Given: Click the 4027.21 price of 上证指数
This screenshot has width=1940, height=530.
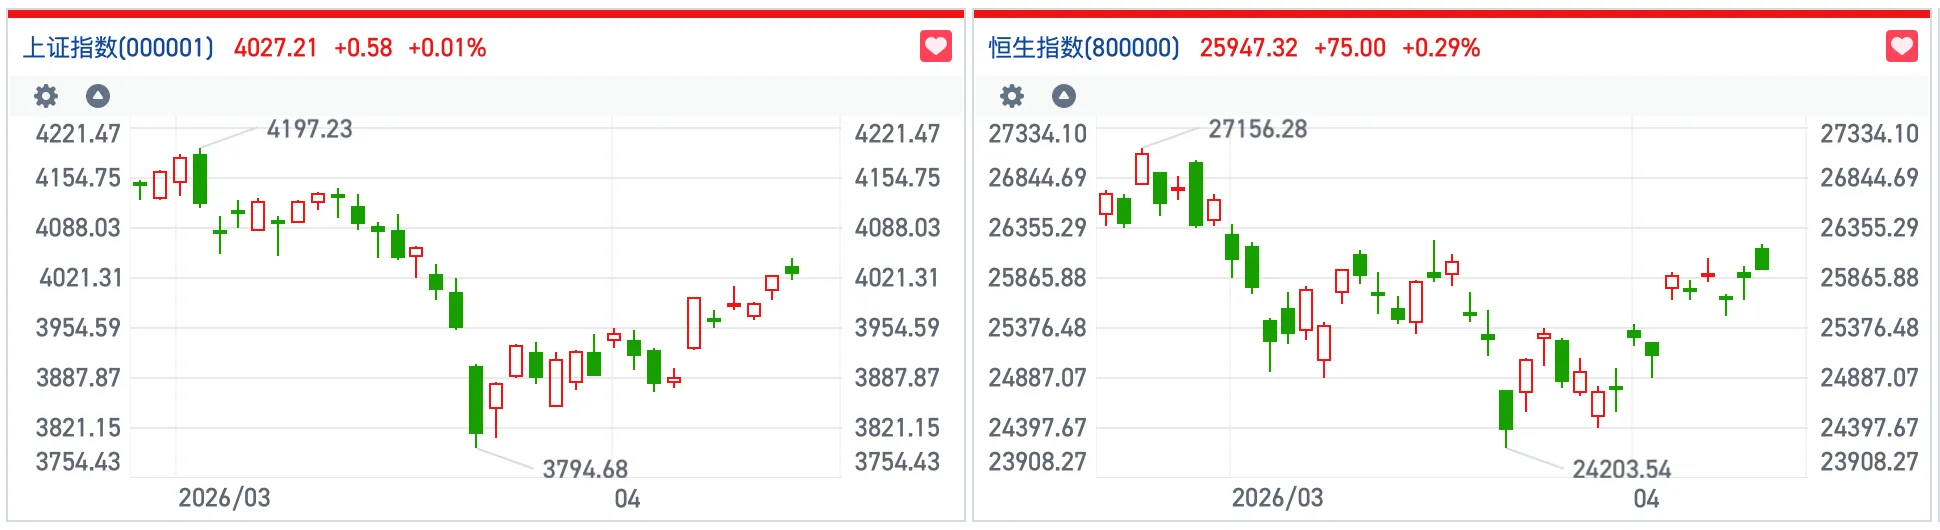Looking at the screenshot, I should pyautogui.click(x=275, y=48).
